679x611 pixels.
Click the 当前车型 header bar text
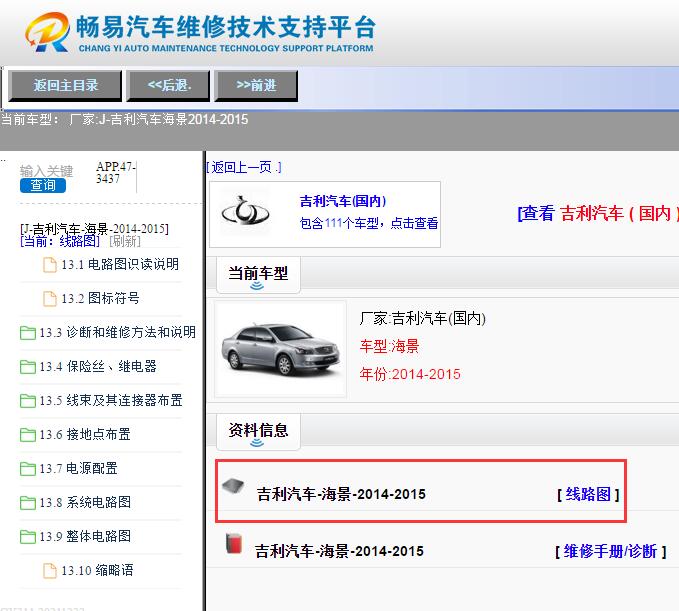(258, 273)
